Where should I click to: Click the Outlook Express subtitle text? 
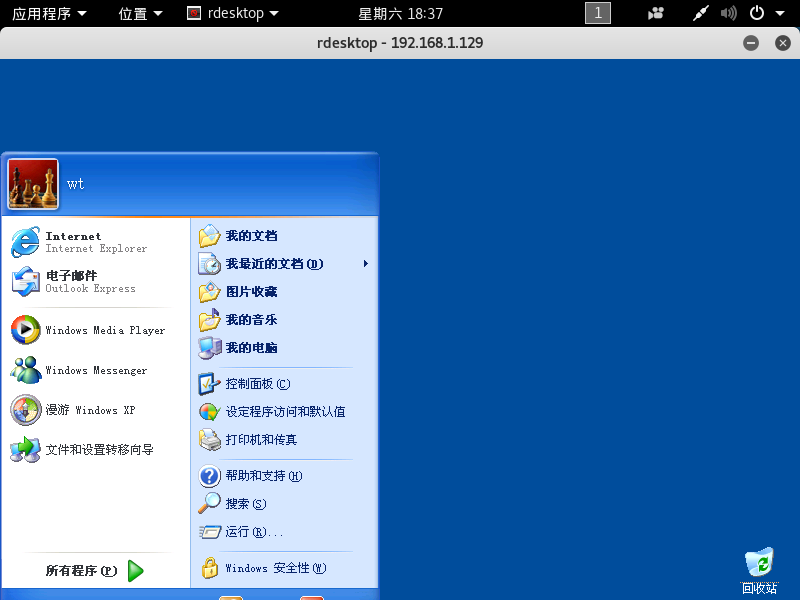90,289
